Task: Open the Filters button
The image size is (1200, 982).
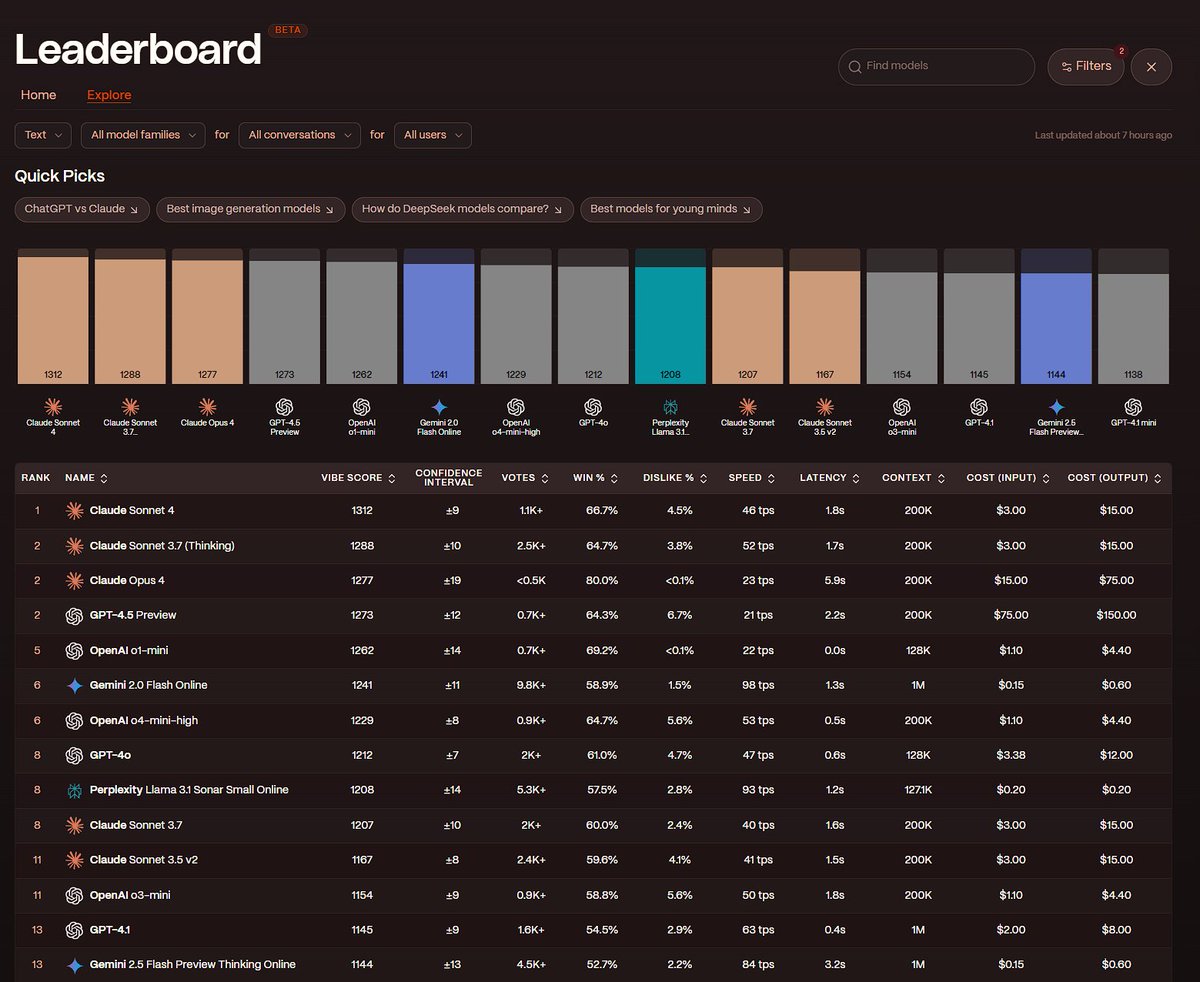Action: 1086,66
